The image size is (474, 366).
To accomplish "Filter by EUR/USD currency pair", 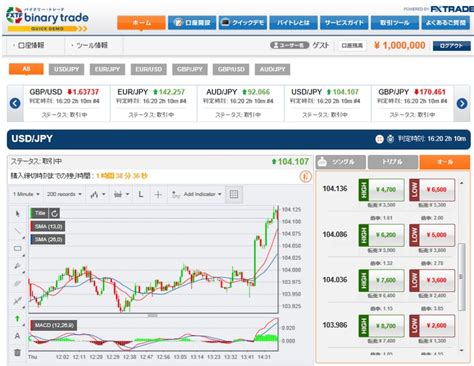I will point(149,69).
